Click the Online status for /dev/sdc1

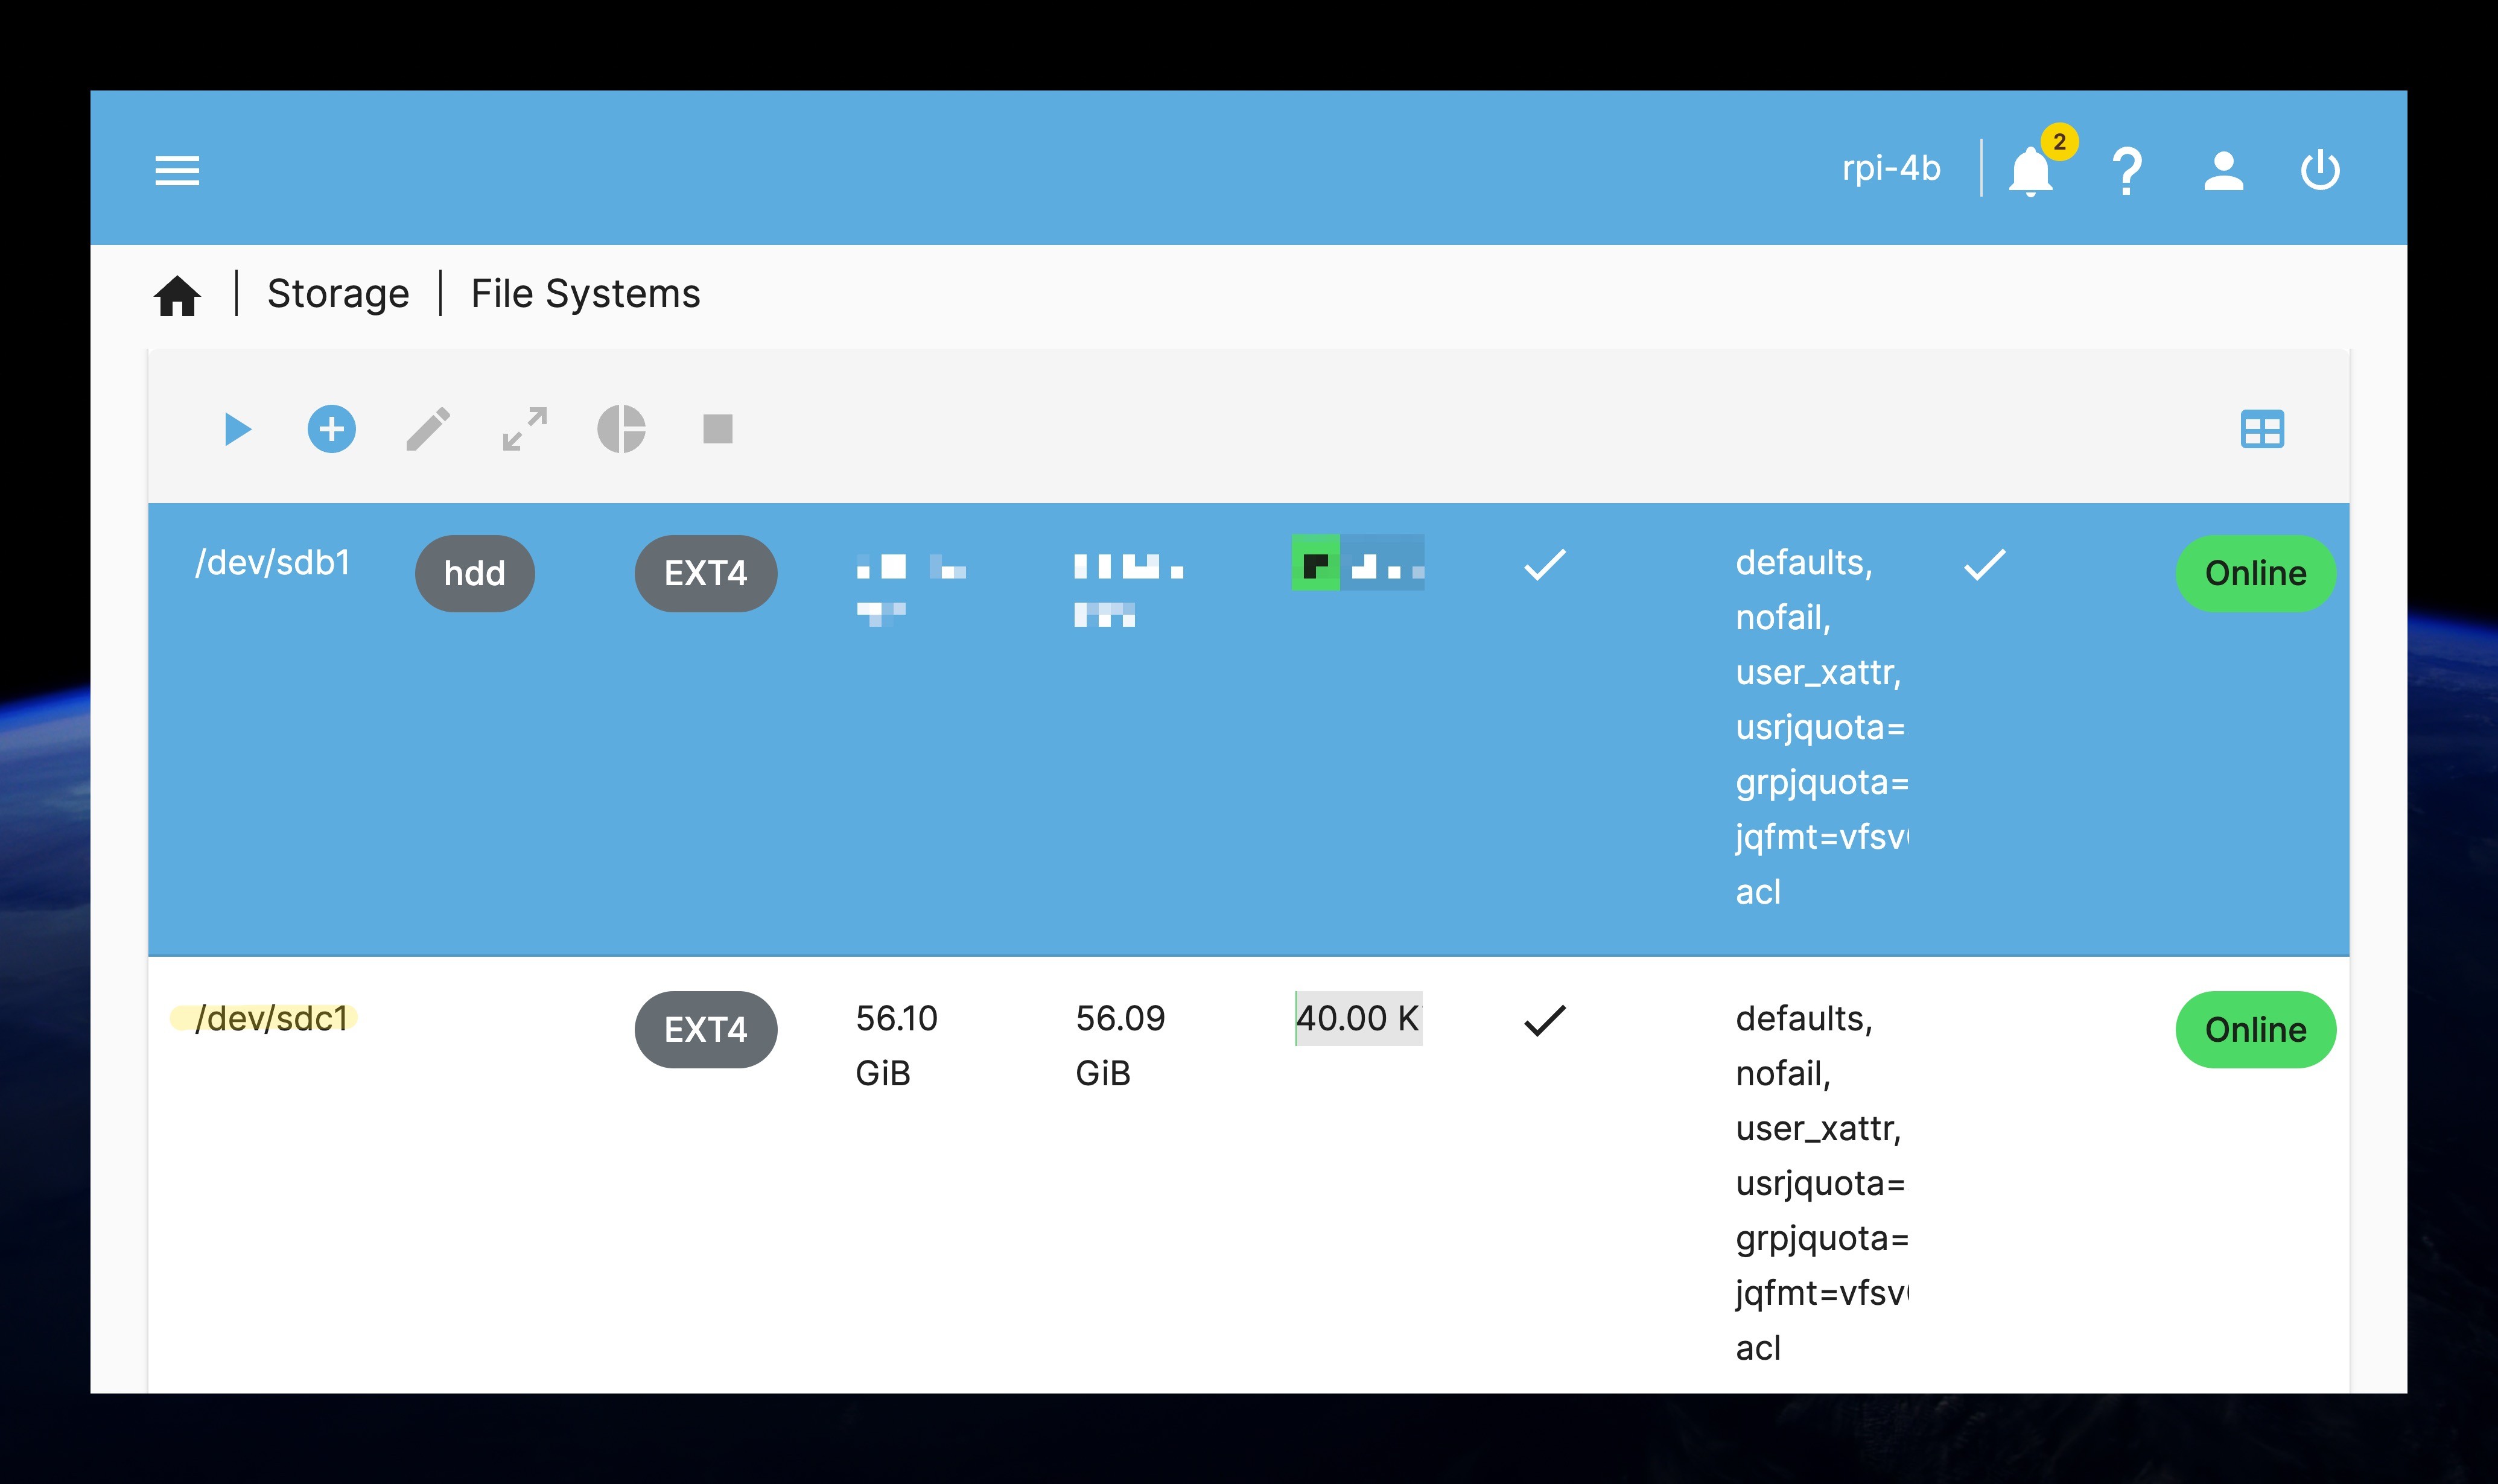click(x=2255, y=1029)
